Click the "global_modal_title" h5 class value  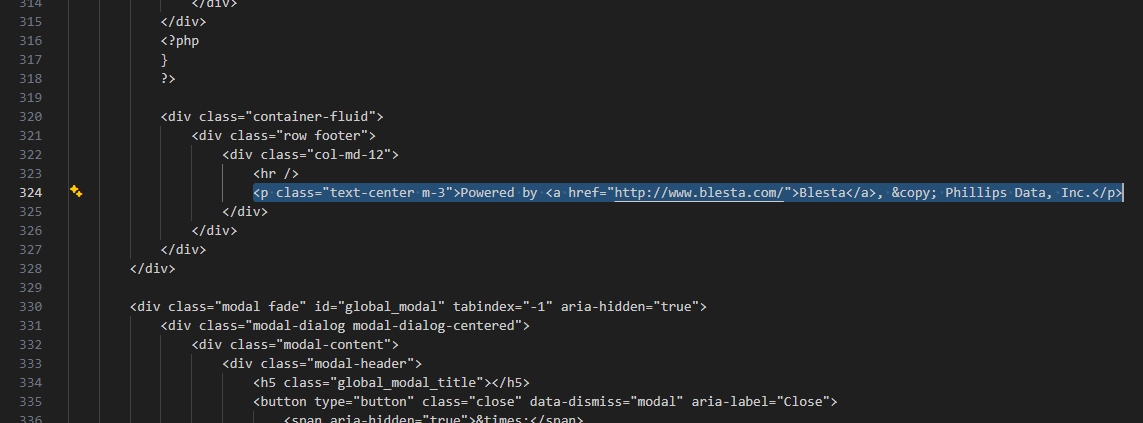coord(410,382)
